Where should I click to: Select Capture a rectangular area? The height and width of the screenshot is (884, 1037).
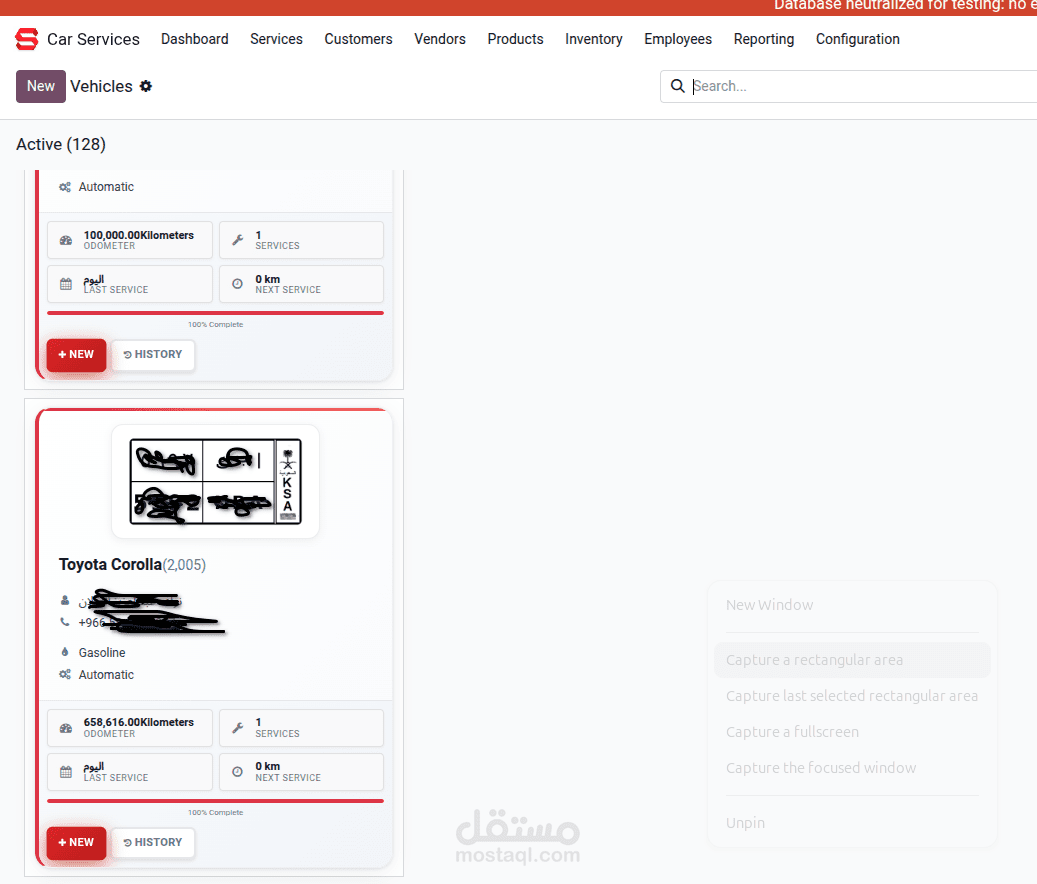pos(852,660)
